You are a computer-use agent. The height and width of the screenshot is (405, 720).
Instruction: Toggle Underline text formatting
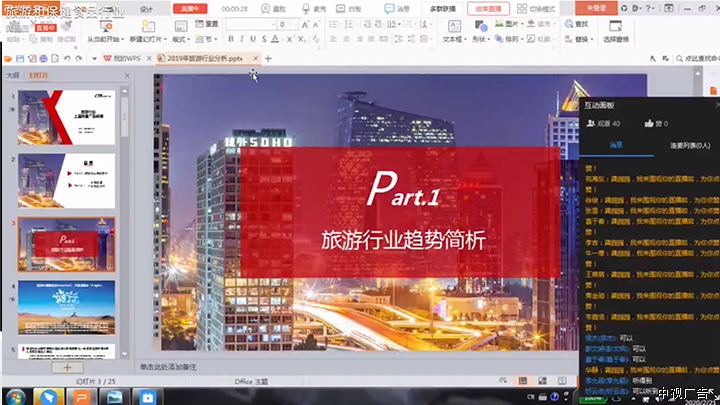pyautogui.click(x=253, y=39)
